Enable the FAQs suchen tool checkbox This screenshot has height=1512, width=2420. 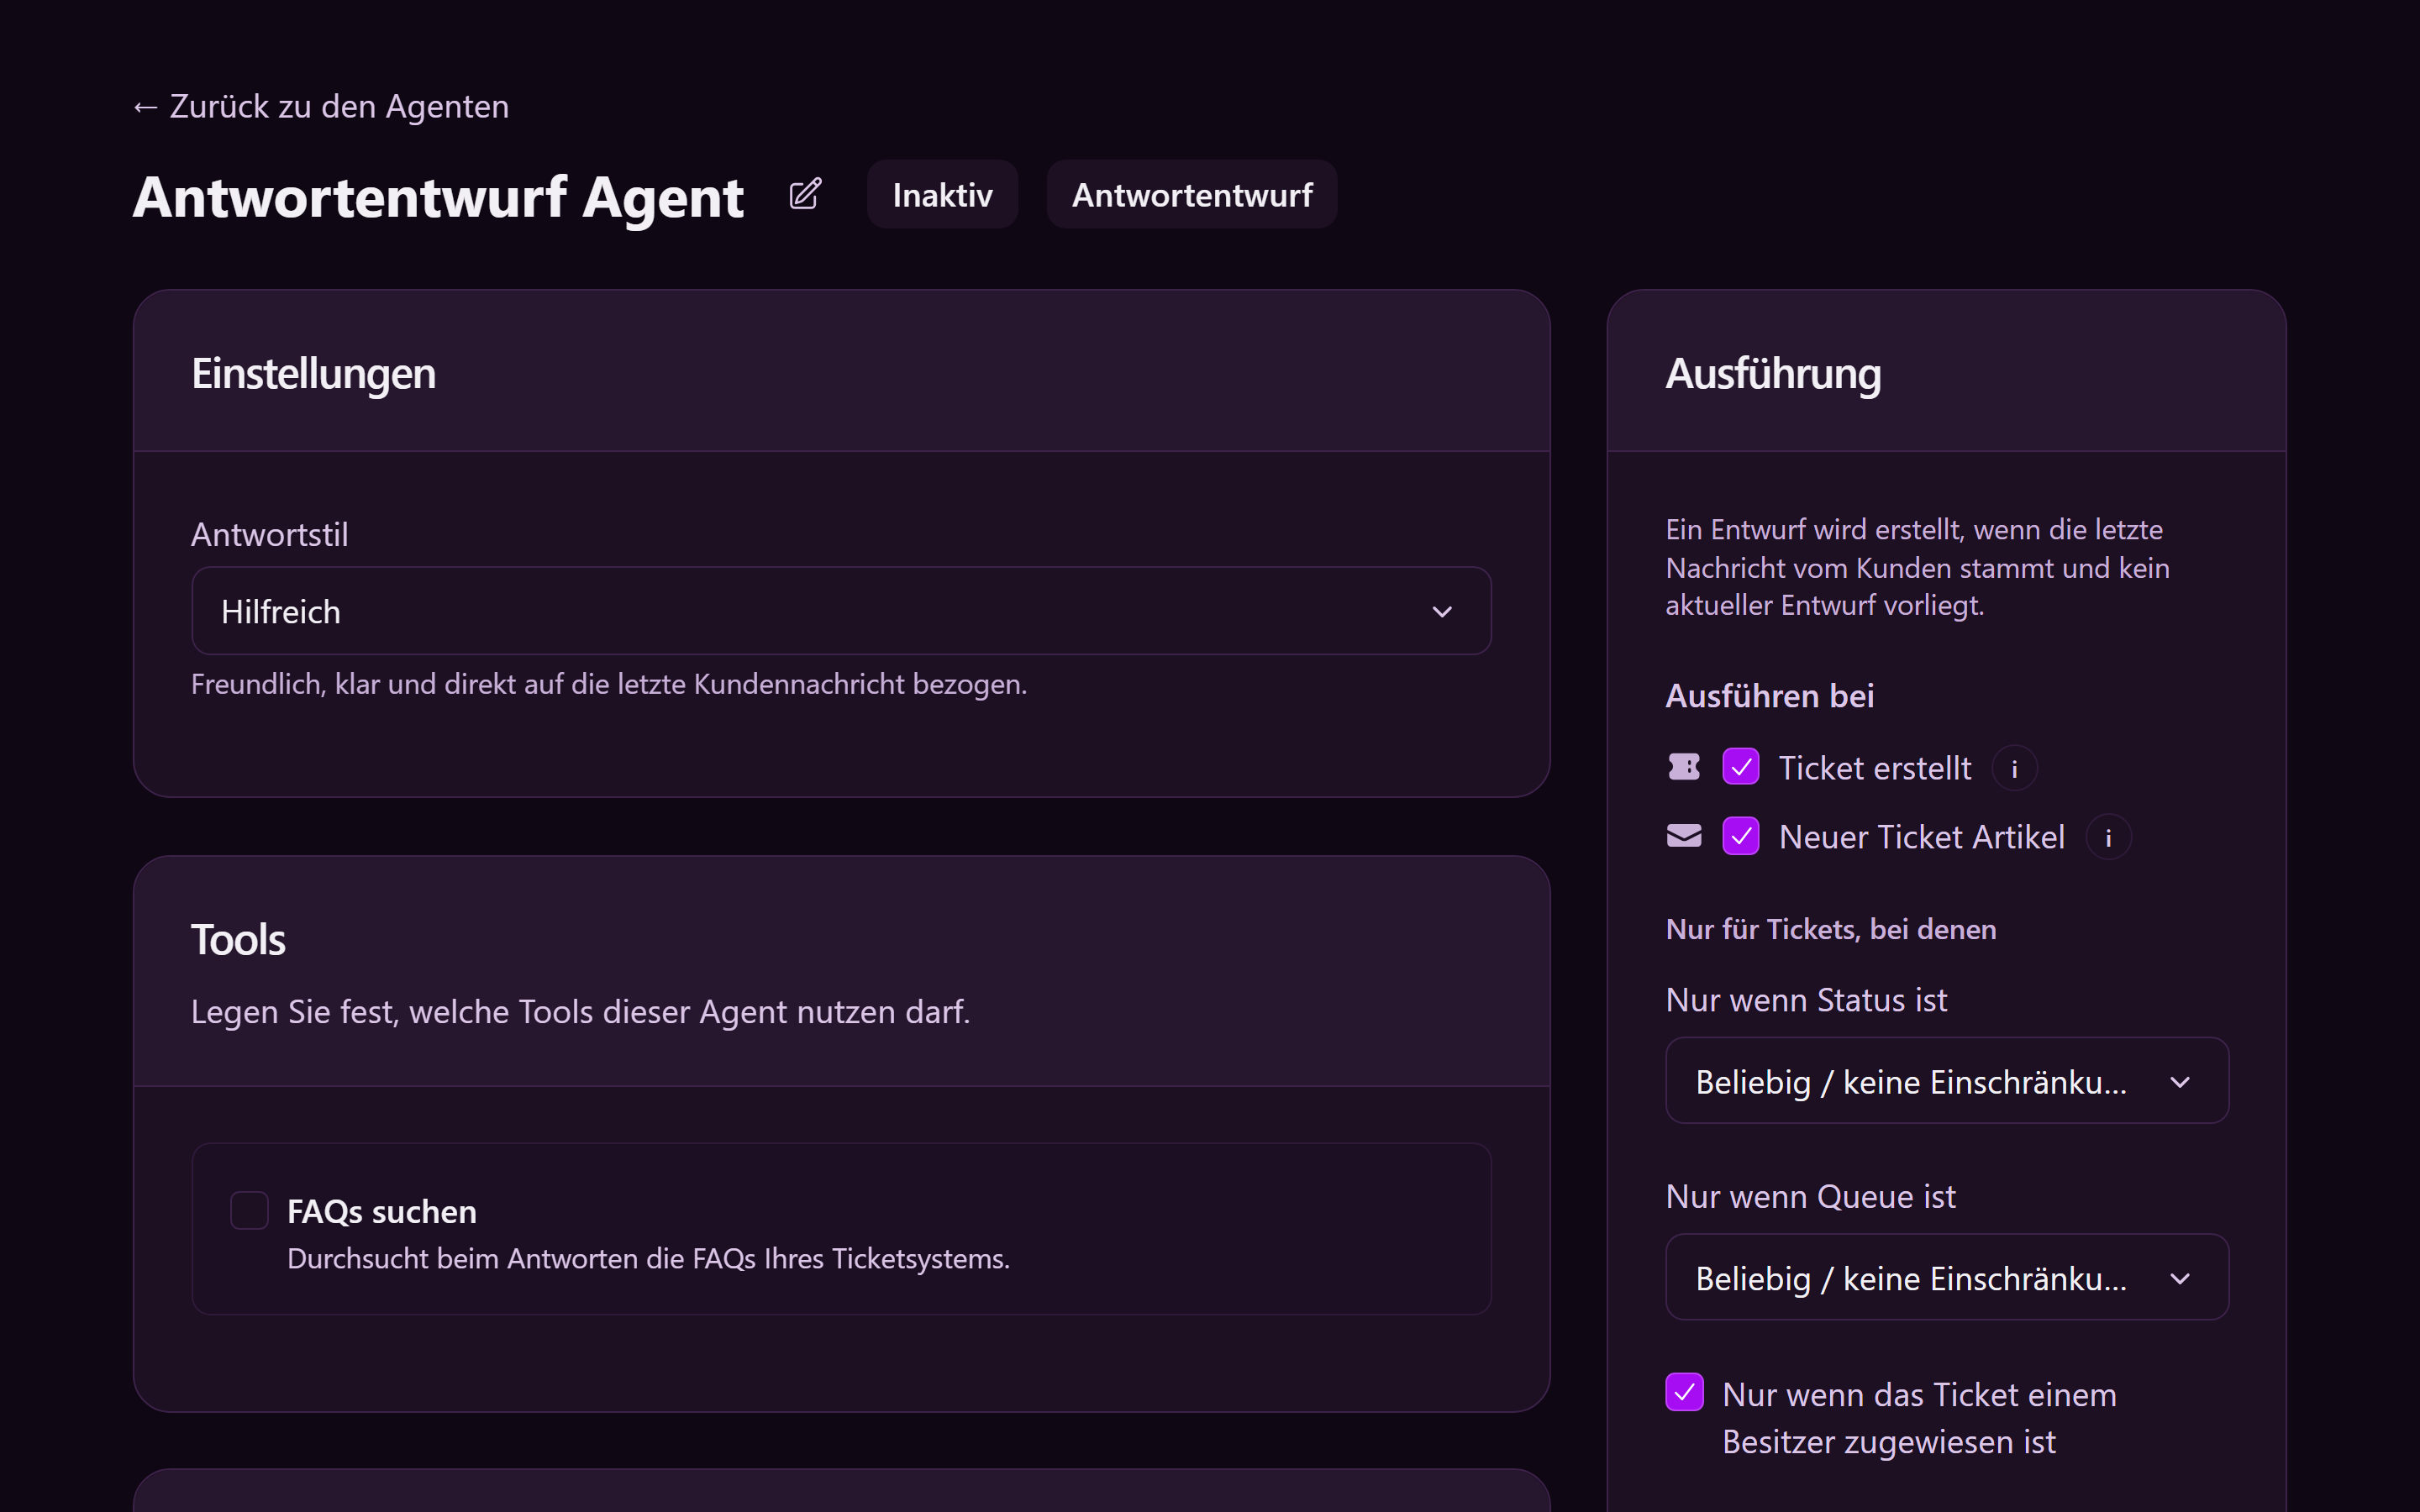click(x=249, y=1210)
